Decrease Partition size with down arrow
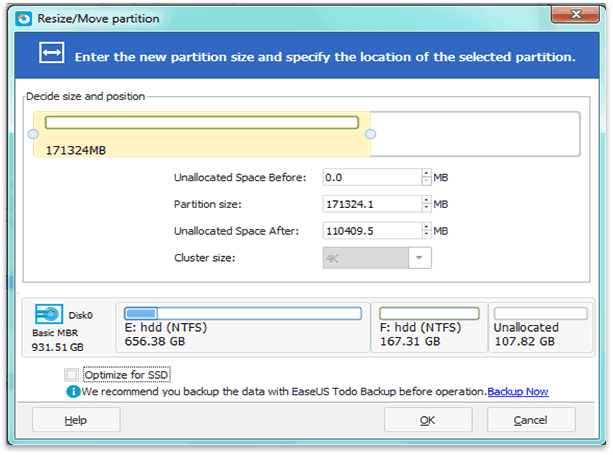 coord(427,208)
